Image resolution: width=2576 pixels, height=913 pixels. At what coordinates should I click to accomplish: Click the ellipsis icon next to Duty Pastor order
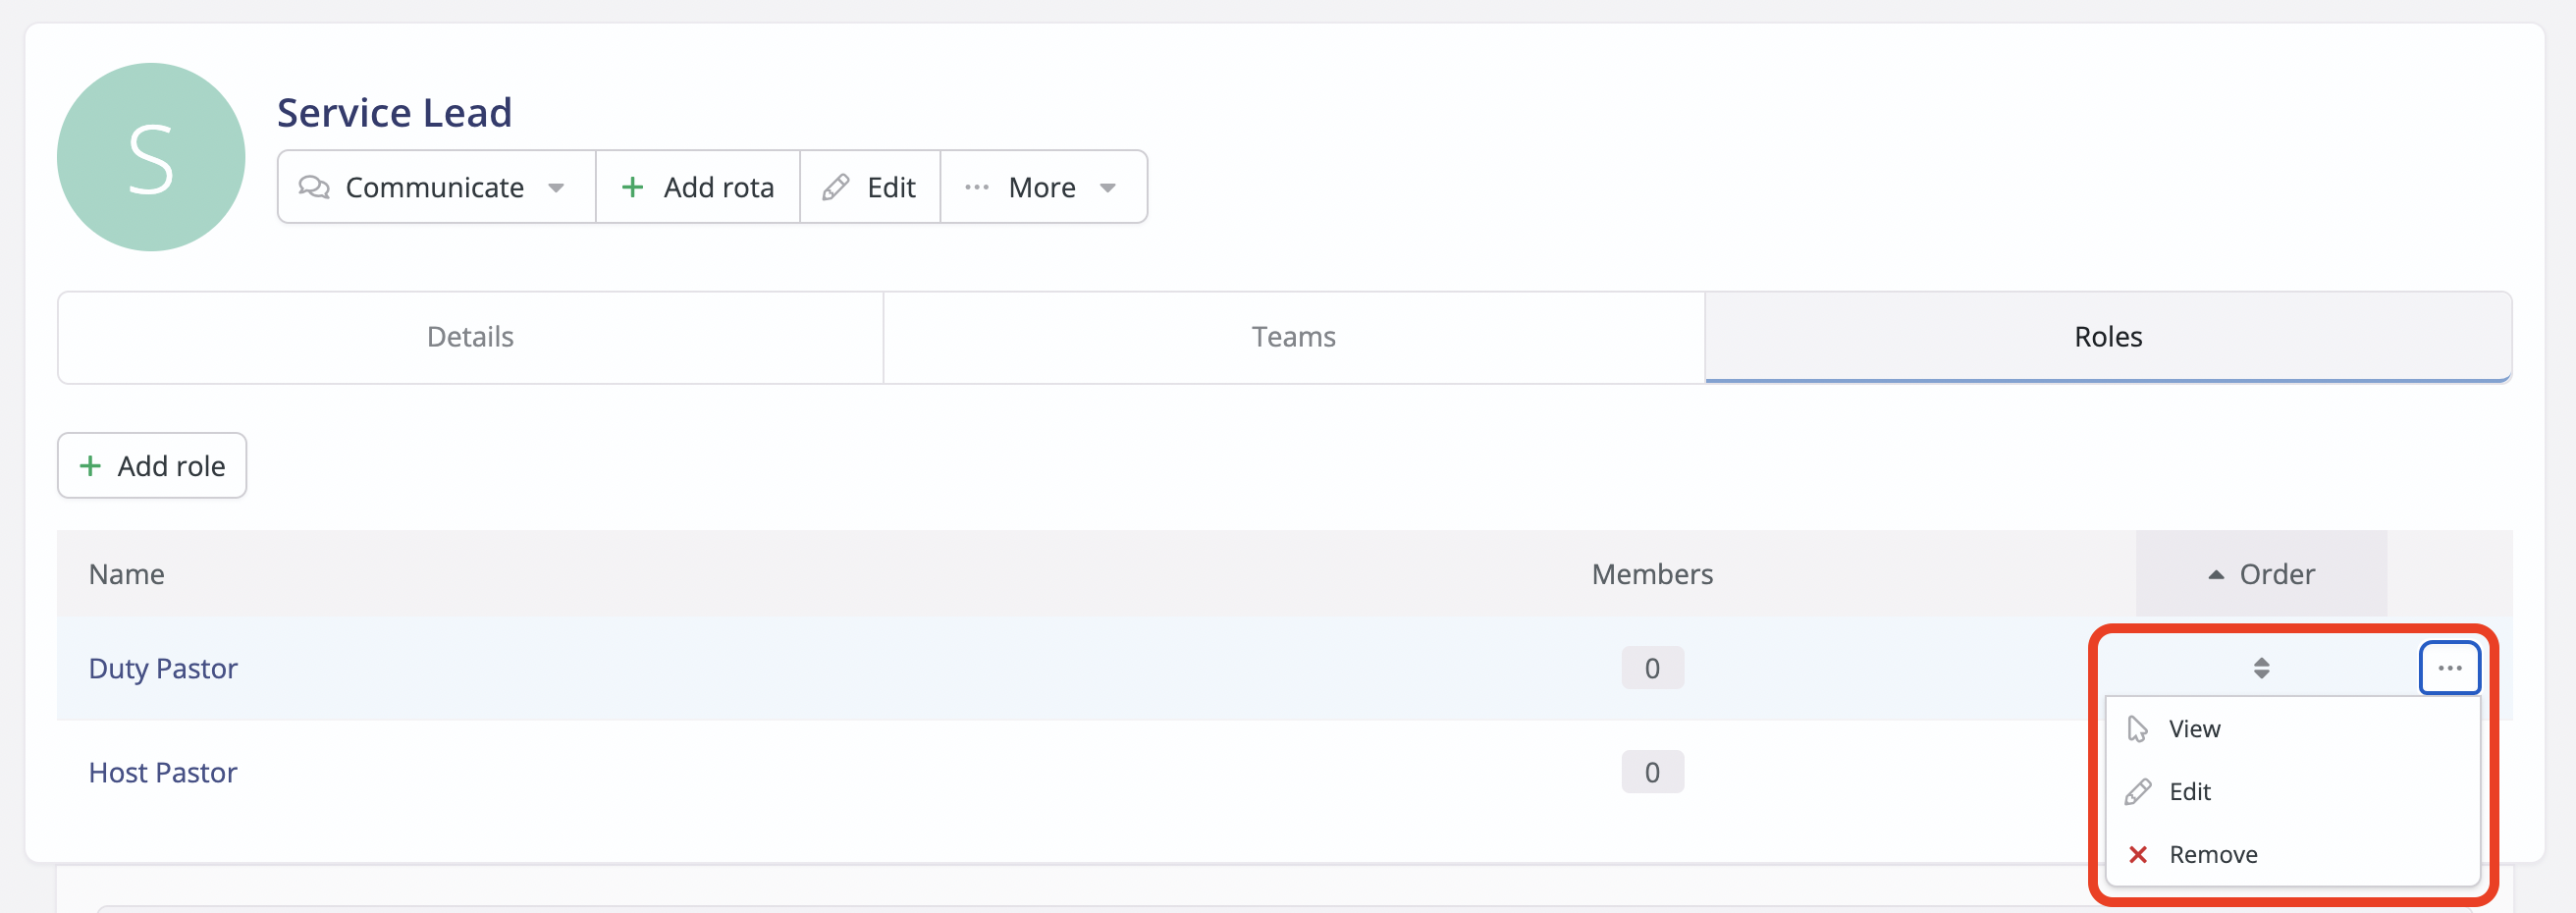(2449, 667)
